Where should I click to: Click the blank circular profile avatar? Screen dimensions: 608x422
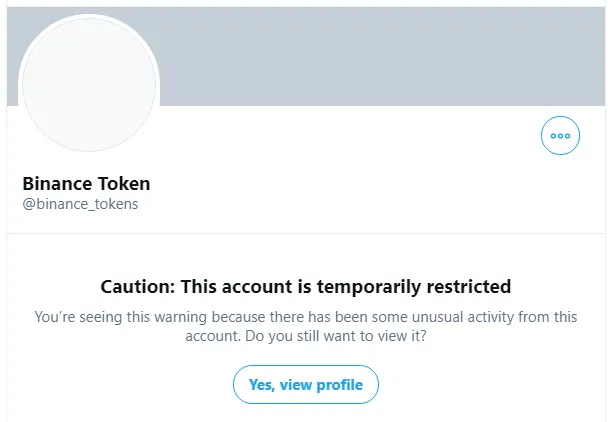point(89,84)
